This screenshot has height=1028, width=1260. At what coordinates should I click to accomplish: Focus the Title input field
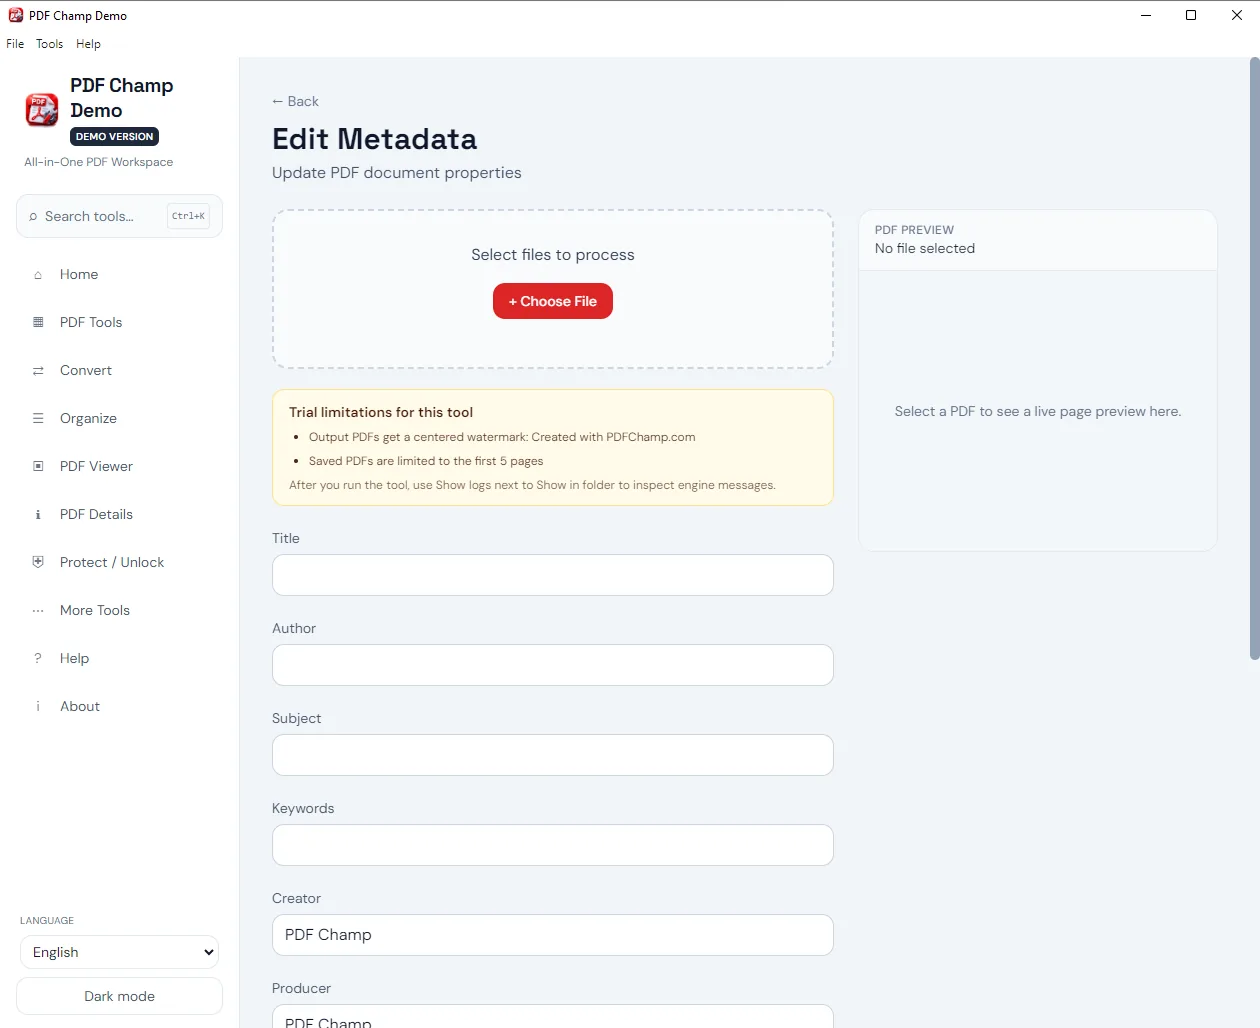point(553,575)
